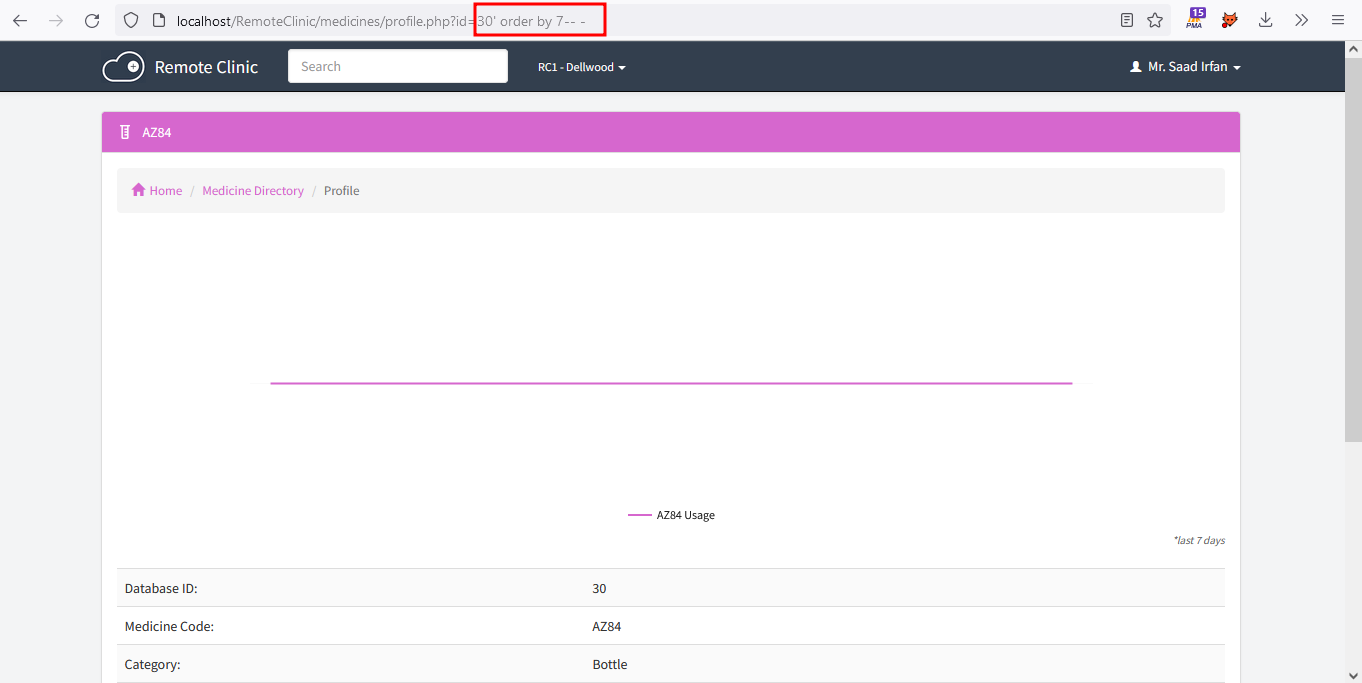Select the Category label
The height and width of the screenshot is (683, 1362).
152,664
